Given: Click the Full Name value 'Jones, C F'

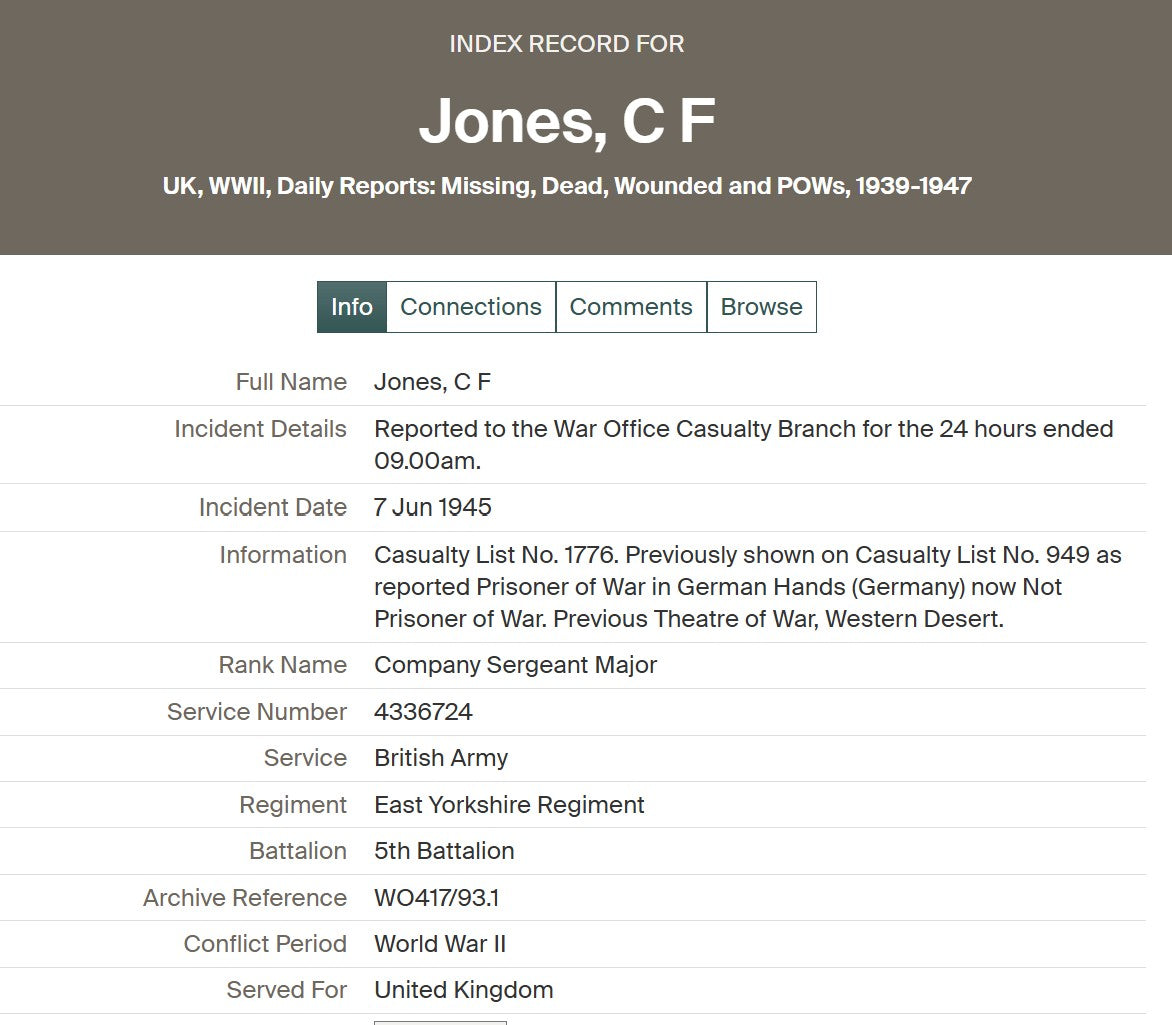Looking at the screenshot, I should point(432,382).
